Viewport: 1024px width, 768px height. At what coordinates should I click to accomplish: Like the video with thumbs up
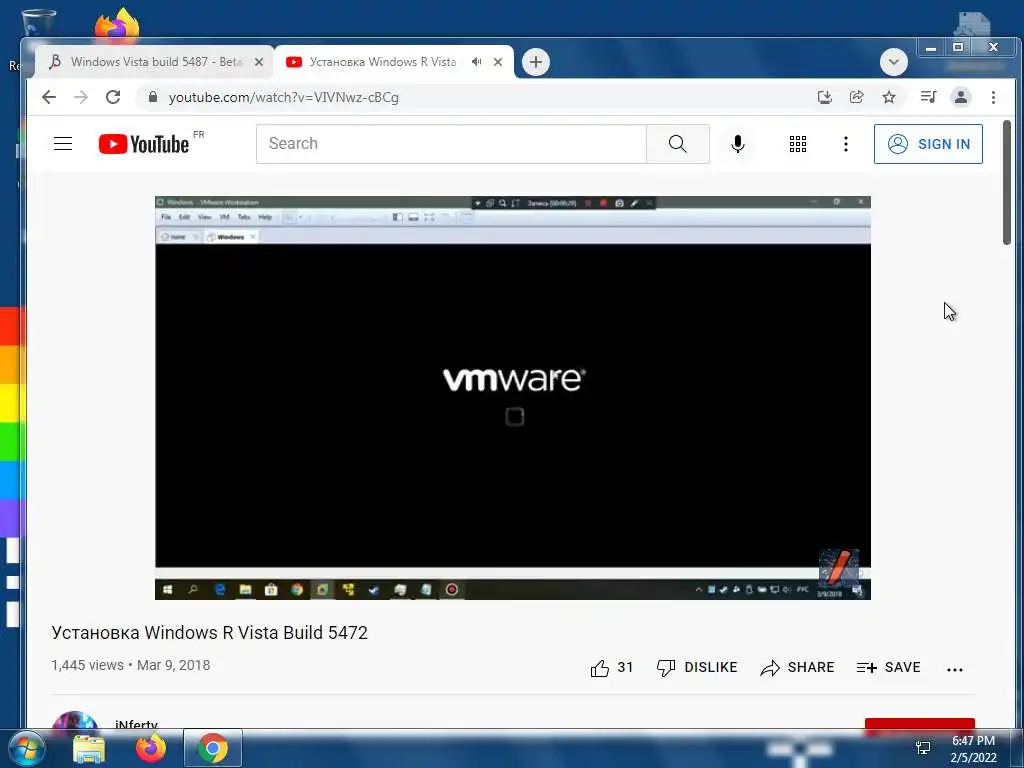point(612,667)
